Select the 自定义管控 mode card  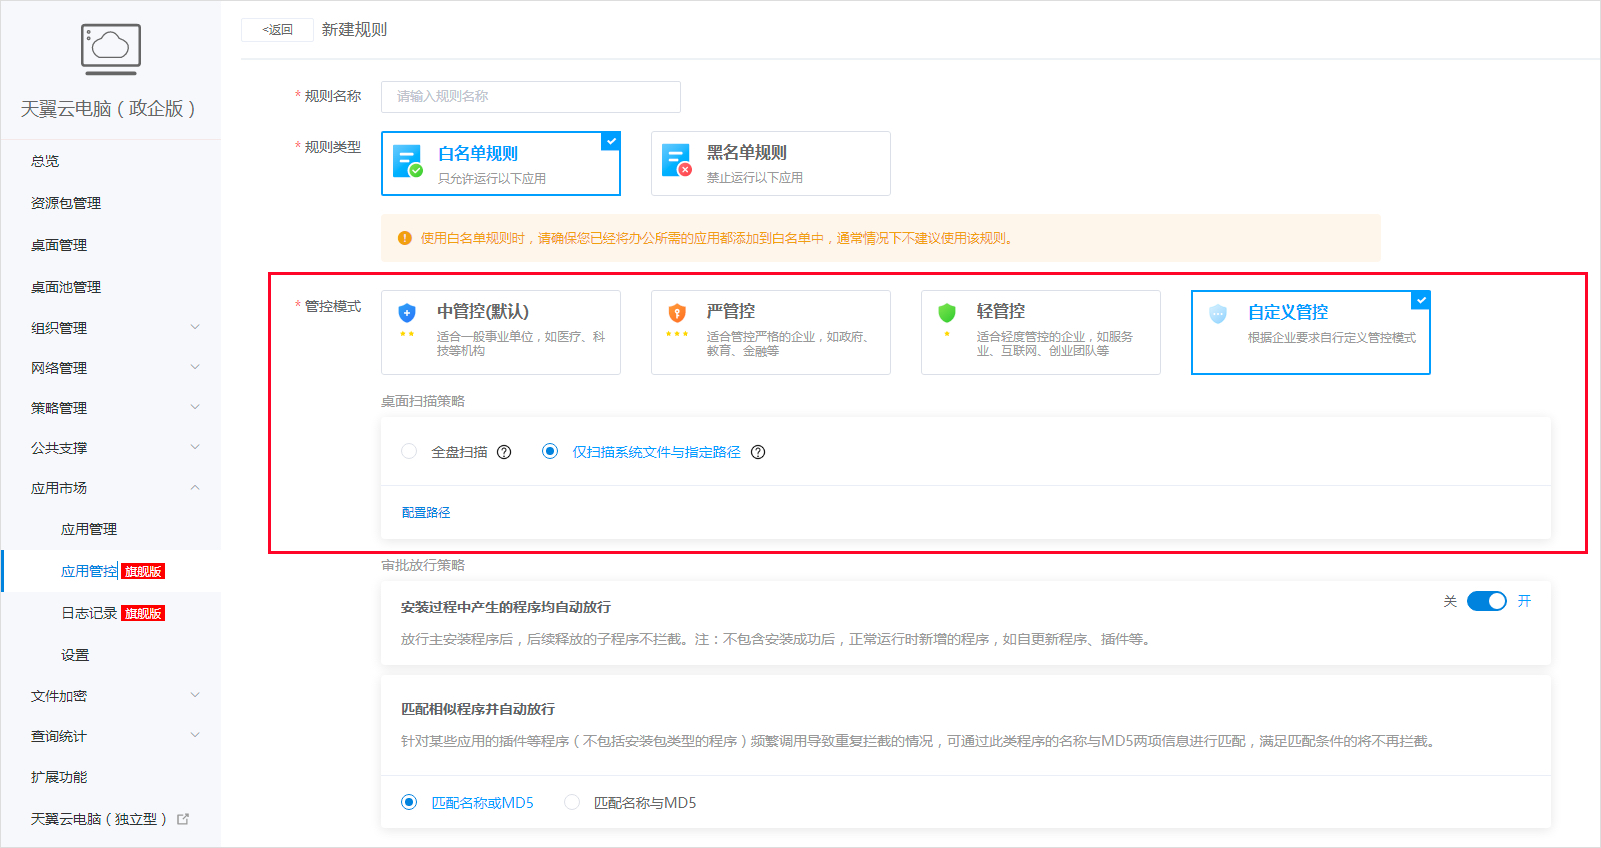(x=1311, y=332)
